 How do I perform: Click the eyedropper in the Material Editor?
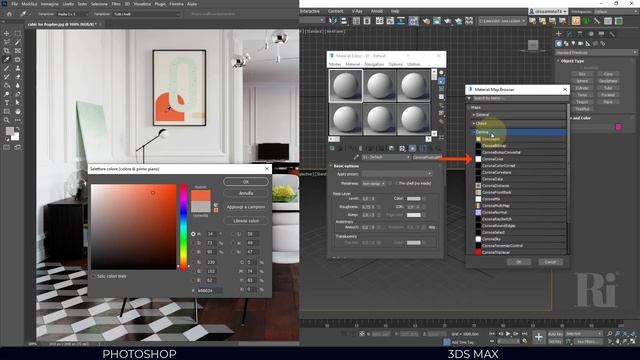click(356, 157)
